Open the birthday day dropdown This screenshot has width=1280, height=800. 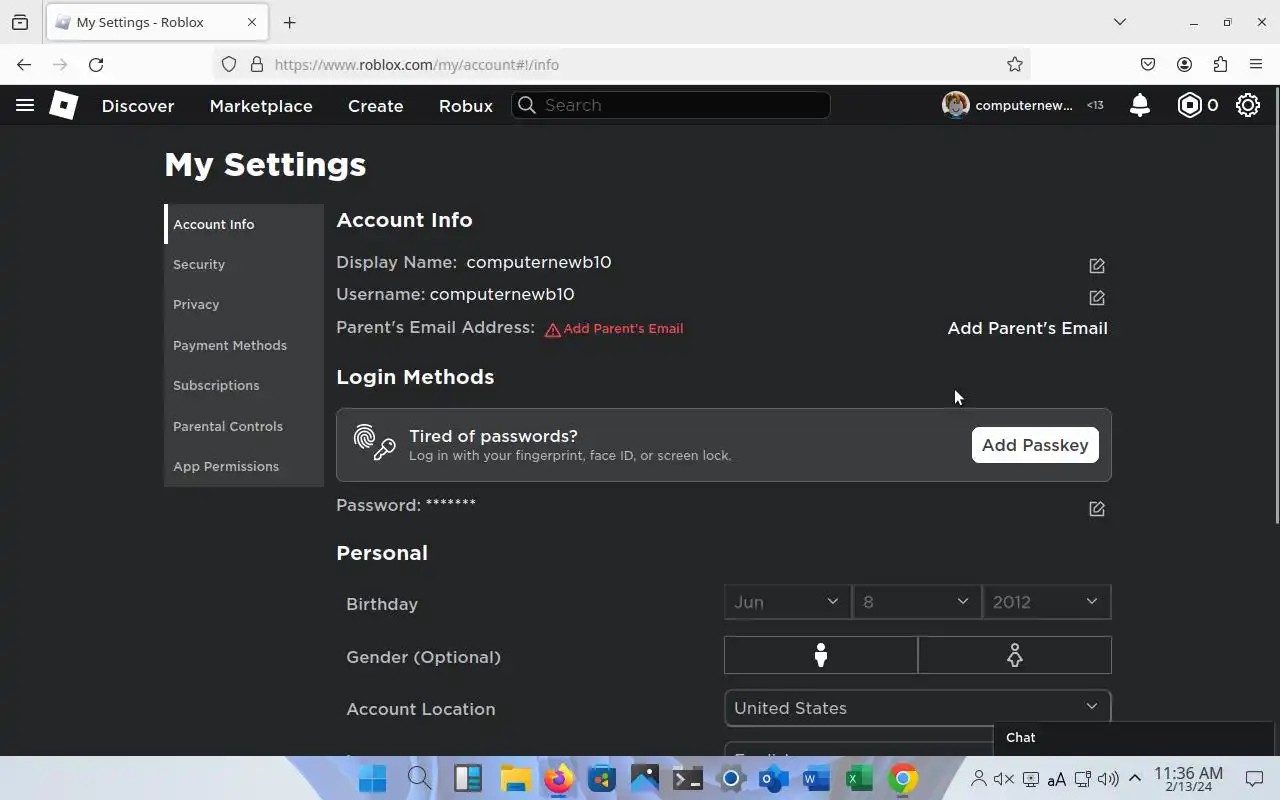pyautogui.click(x=917, y=602)
